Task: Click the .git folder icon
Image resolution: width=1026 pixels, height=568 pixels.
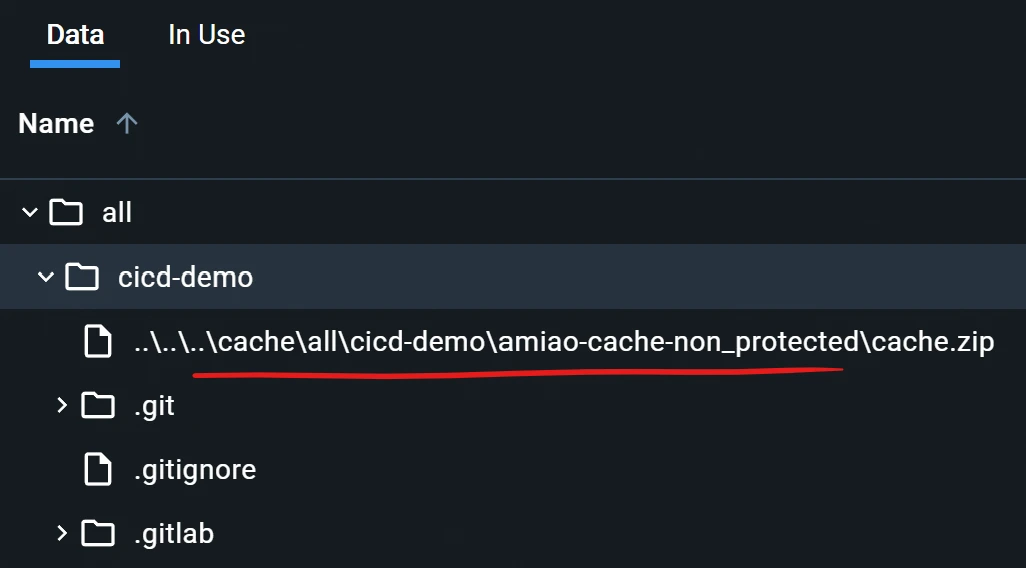Action: coord(98,405)
